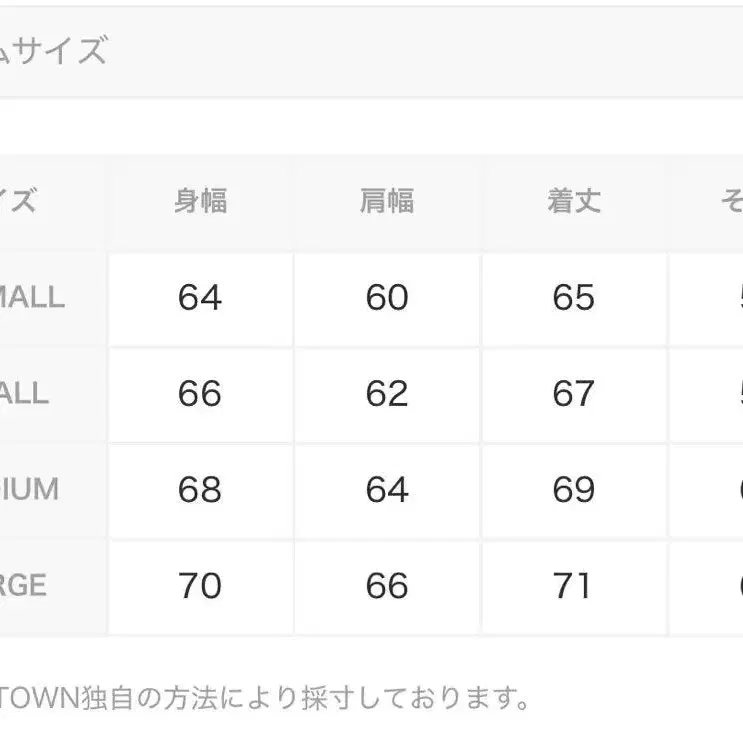Click the measurement method footnote text
The width and height of the screenshot is (743, 743).
[265, 697]
